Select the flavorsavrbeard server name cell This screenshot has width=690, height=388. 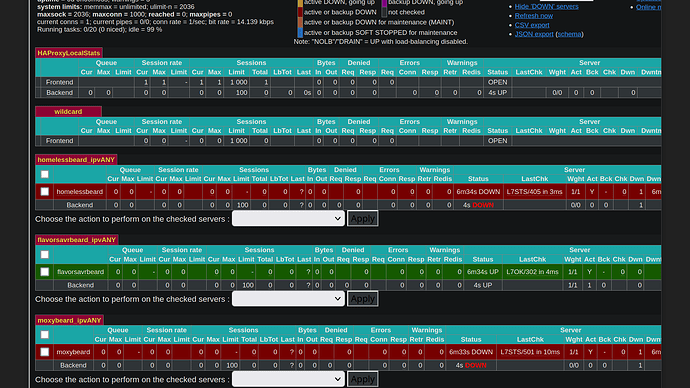click(81, 271)
